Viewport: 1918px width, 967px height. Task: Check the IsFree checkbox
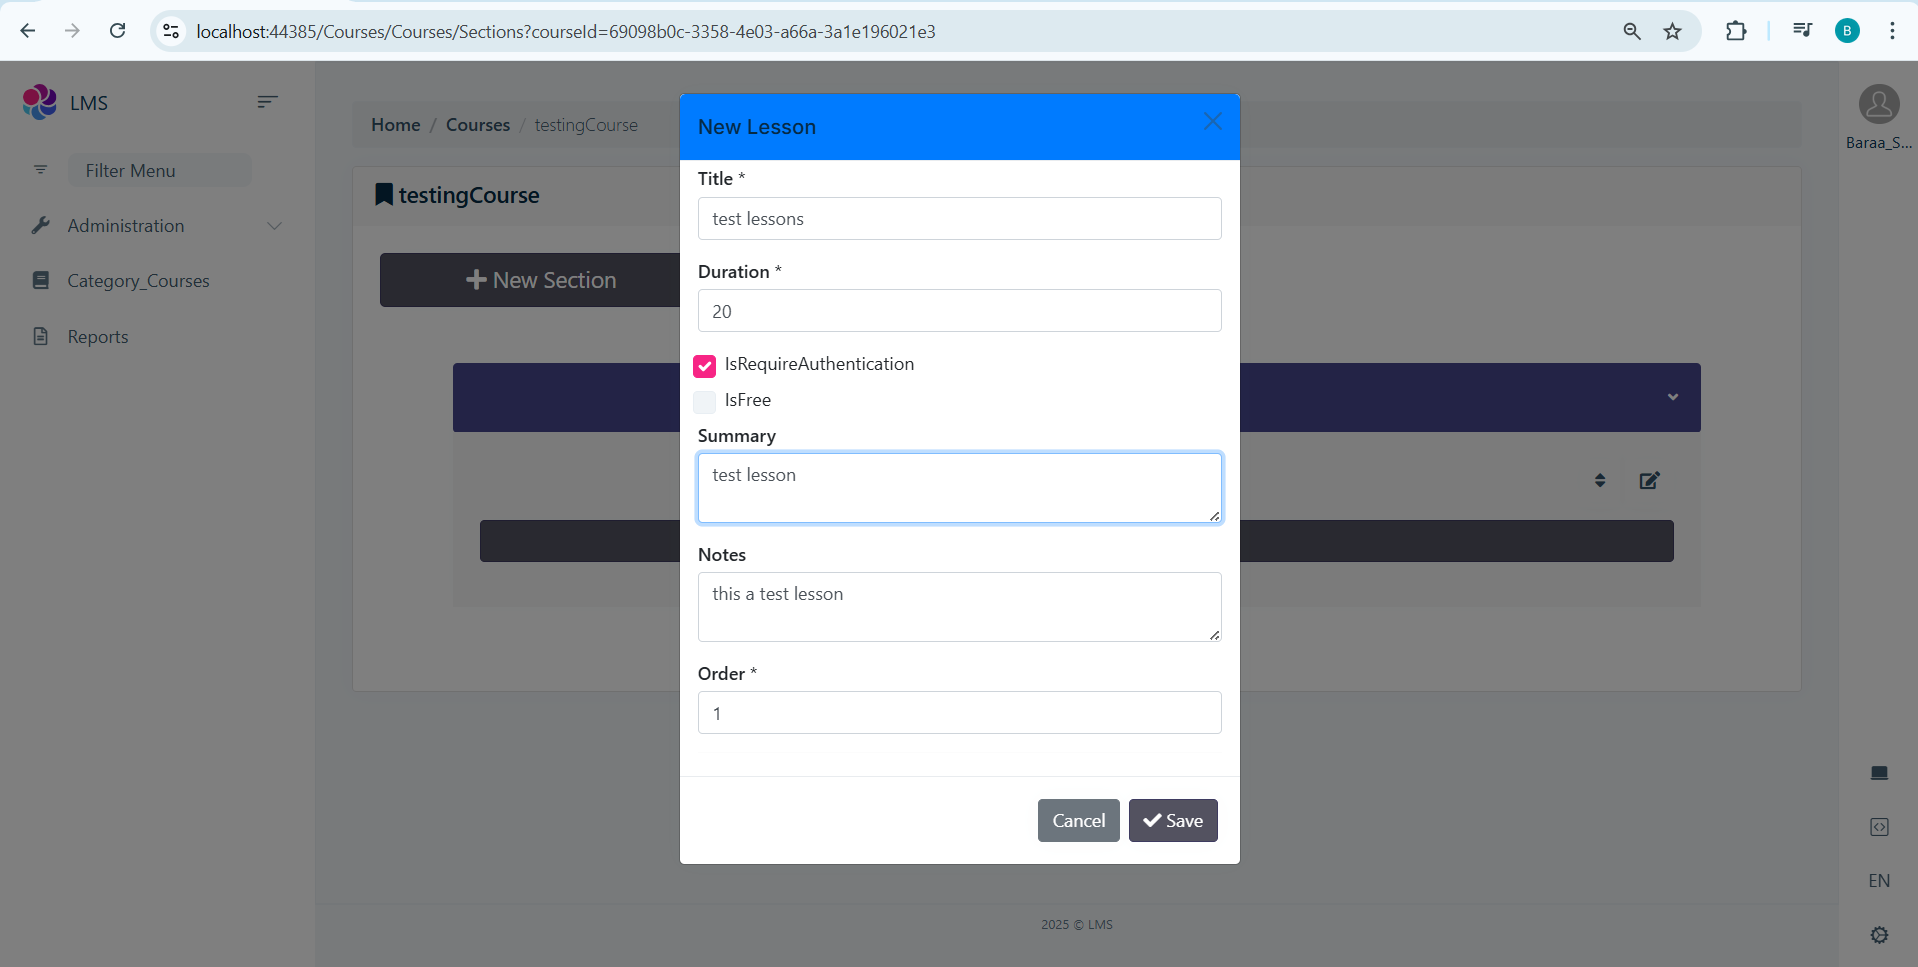704,402
